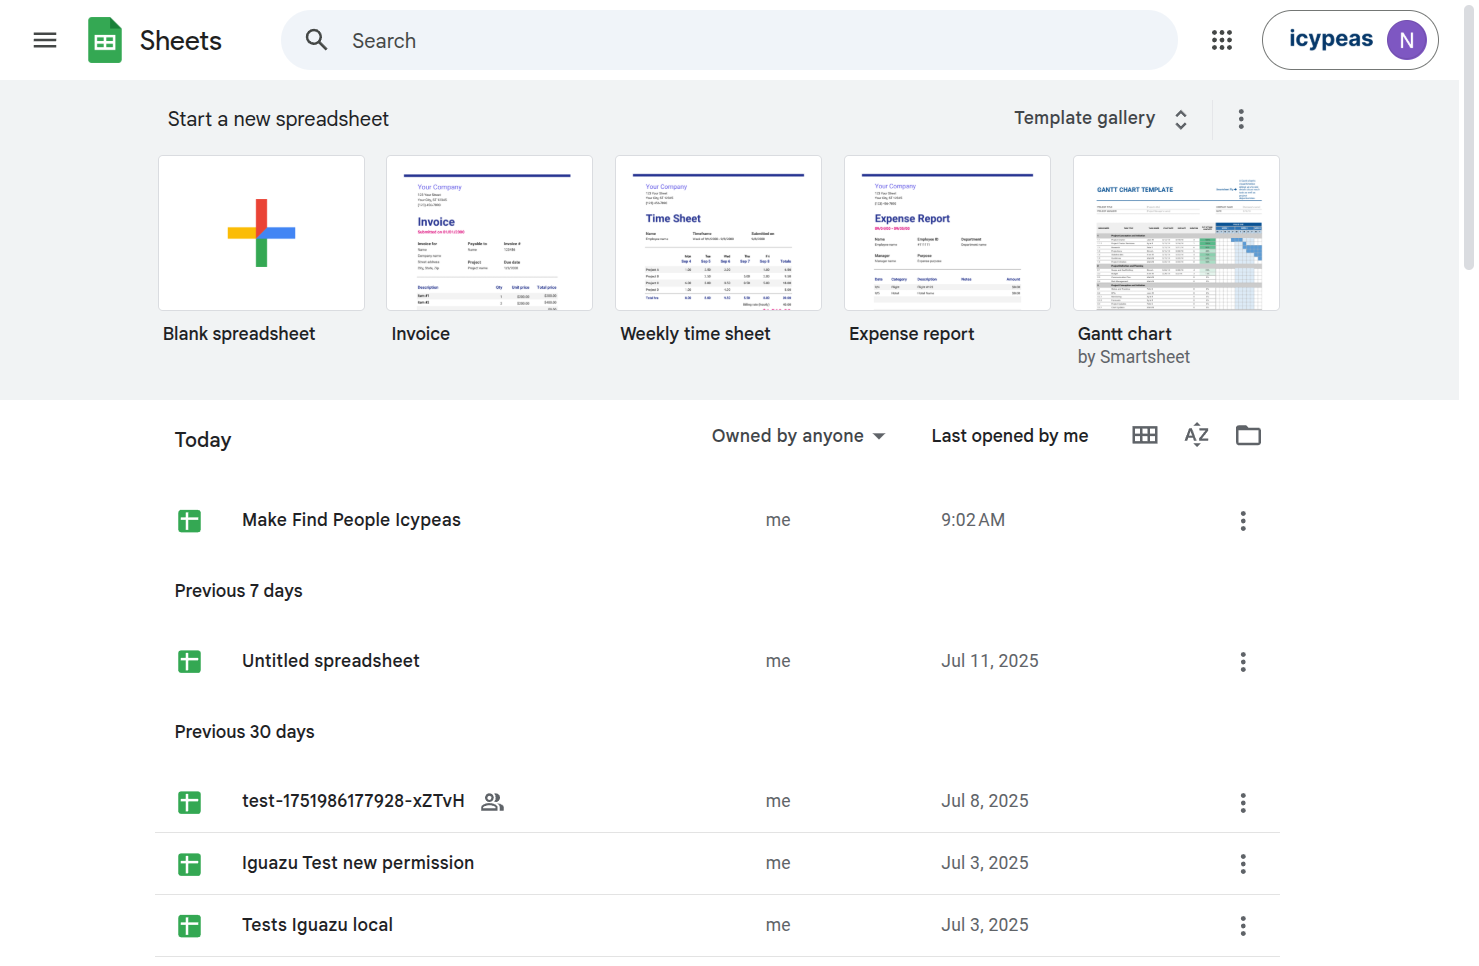Click the sheet icon beside Make Find People Icypeas
1479x966 pixels.
pyautogui.click(x=189, y=521)
